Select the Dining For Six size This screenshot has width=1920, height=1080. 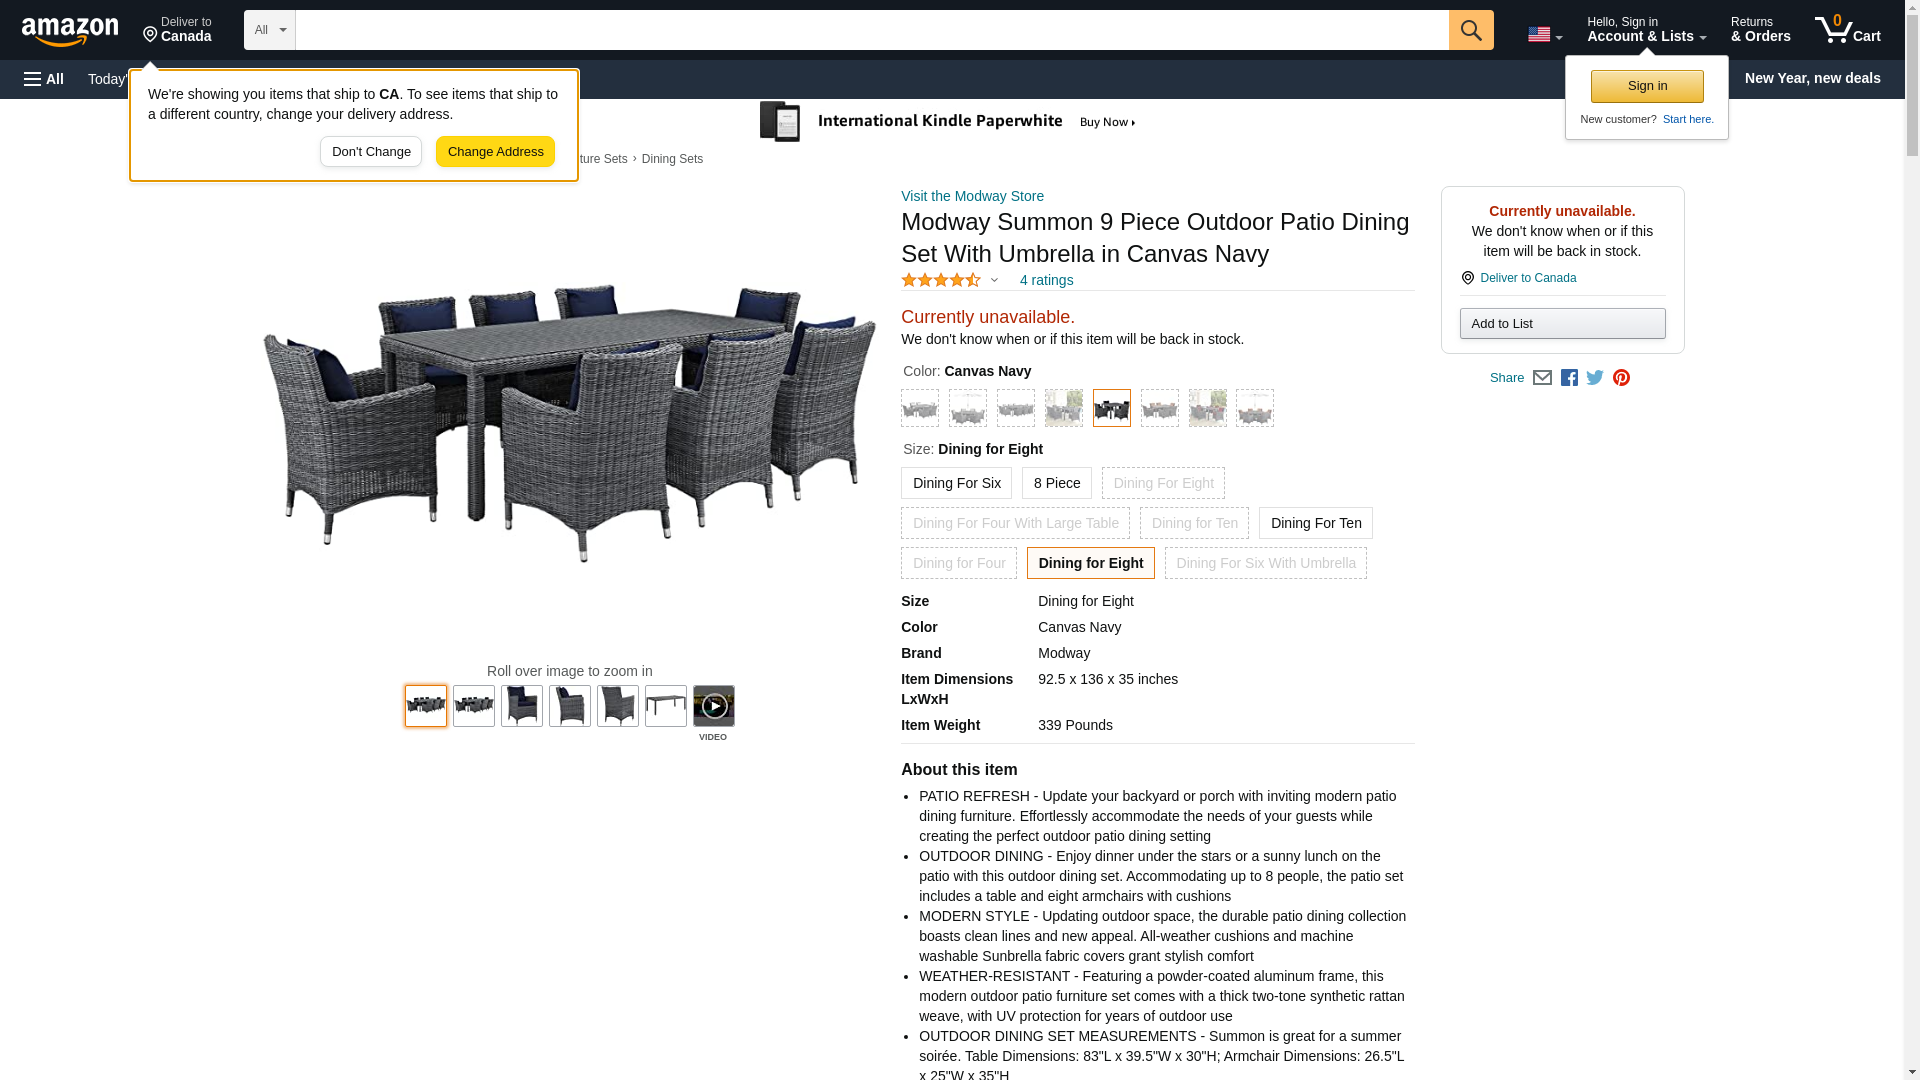[x=956, y=483]
